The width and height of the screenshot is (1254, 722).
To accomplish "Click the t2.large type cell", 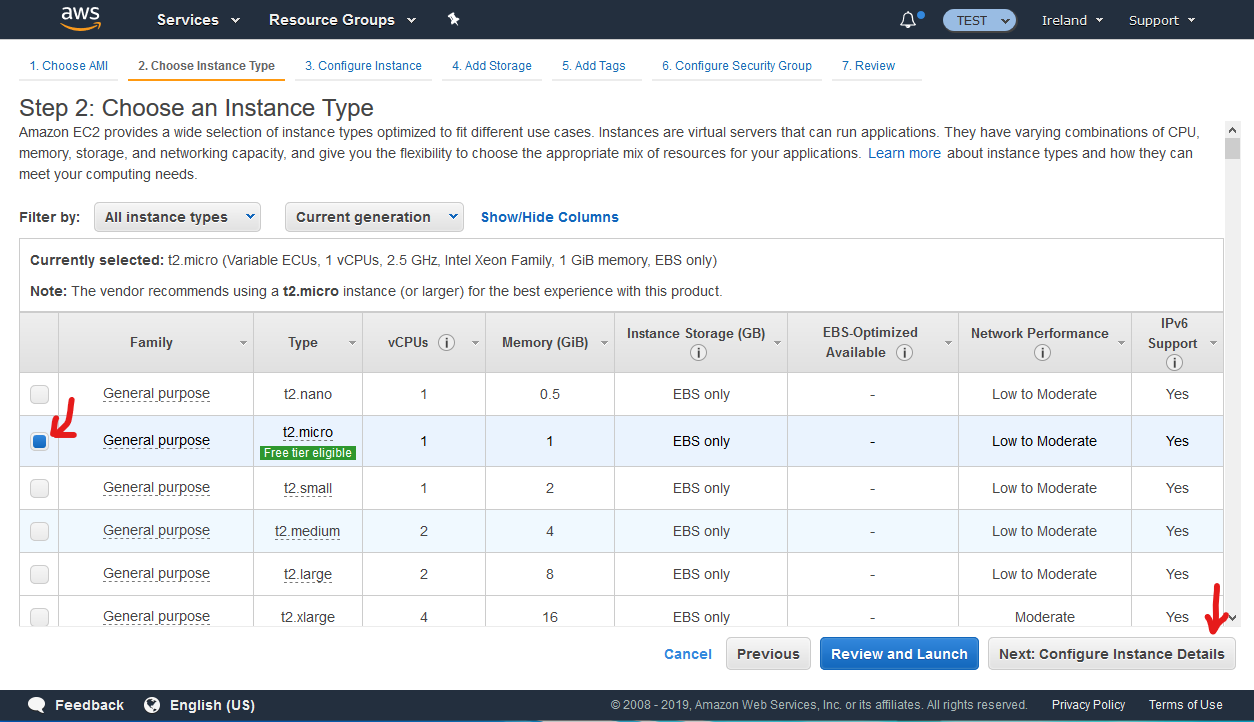I will (307, 575).
